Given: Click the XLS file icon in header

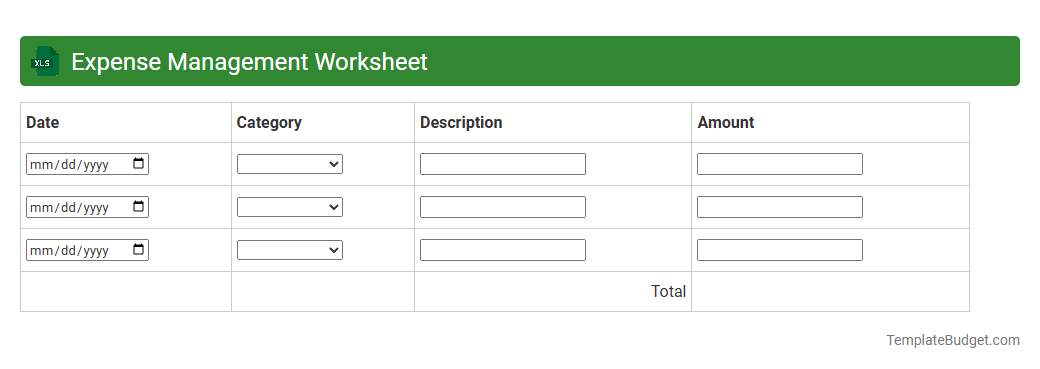Looking at the screenshot, I should click(x=44, y=61).
